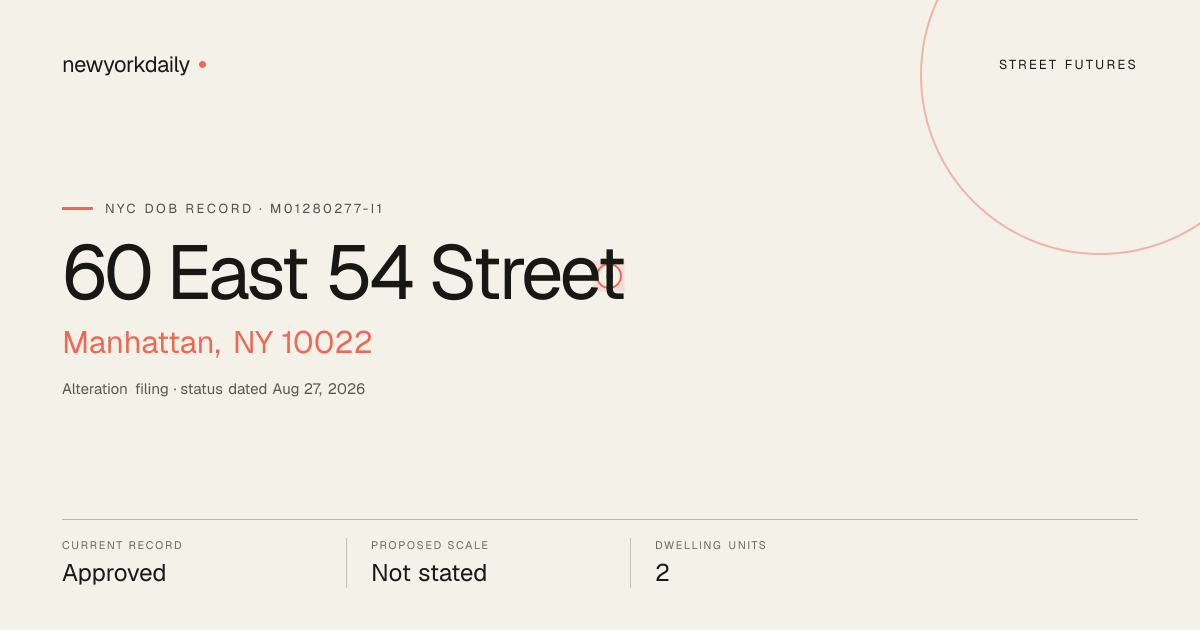Viewport: 1200px width, 630px height.
Task: Click the Not stated value
Action: [x=429, y=573]
